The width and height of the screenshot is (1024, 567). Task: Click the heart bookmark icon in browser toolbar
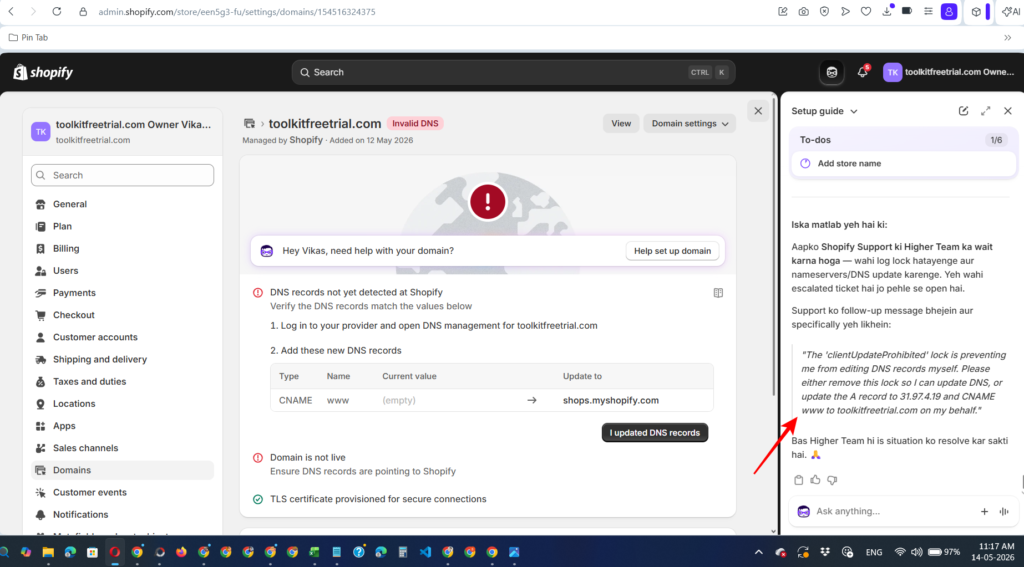866,12
